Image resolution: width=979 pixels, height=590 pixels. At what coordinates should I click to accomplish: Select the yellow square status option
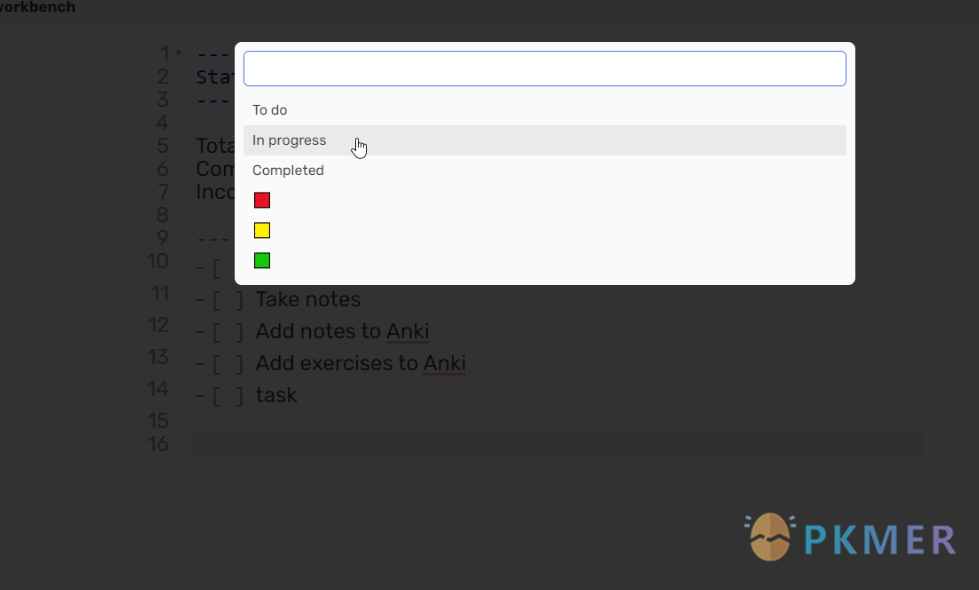pyautogui.click(x=262, y=230)
